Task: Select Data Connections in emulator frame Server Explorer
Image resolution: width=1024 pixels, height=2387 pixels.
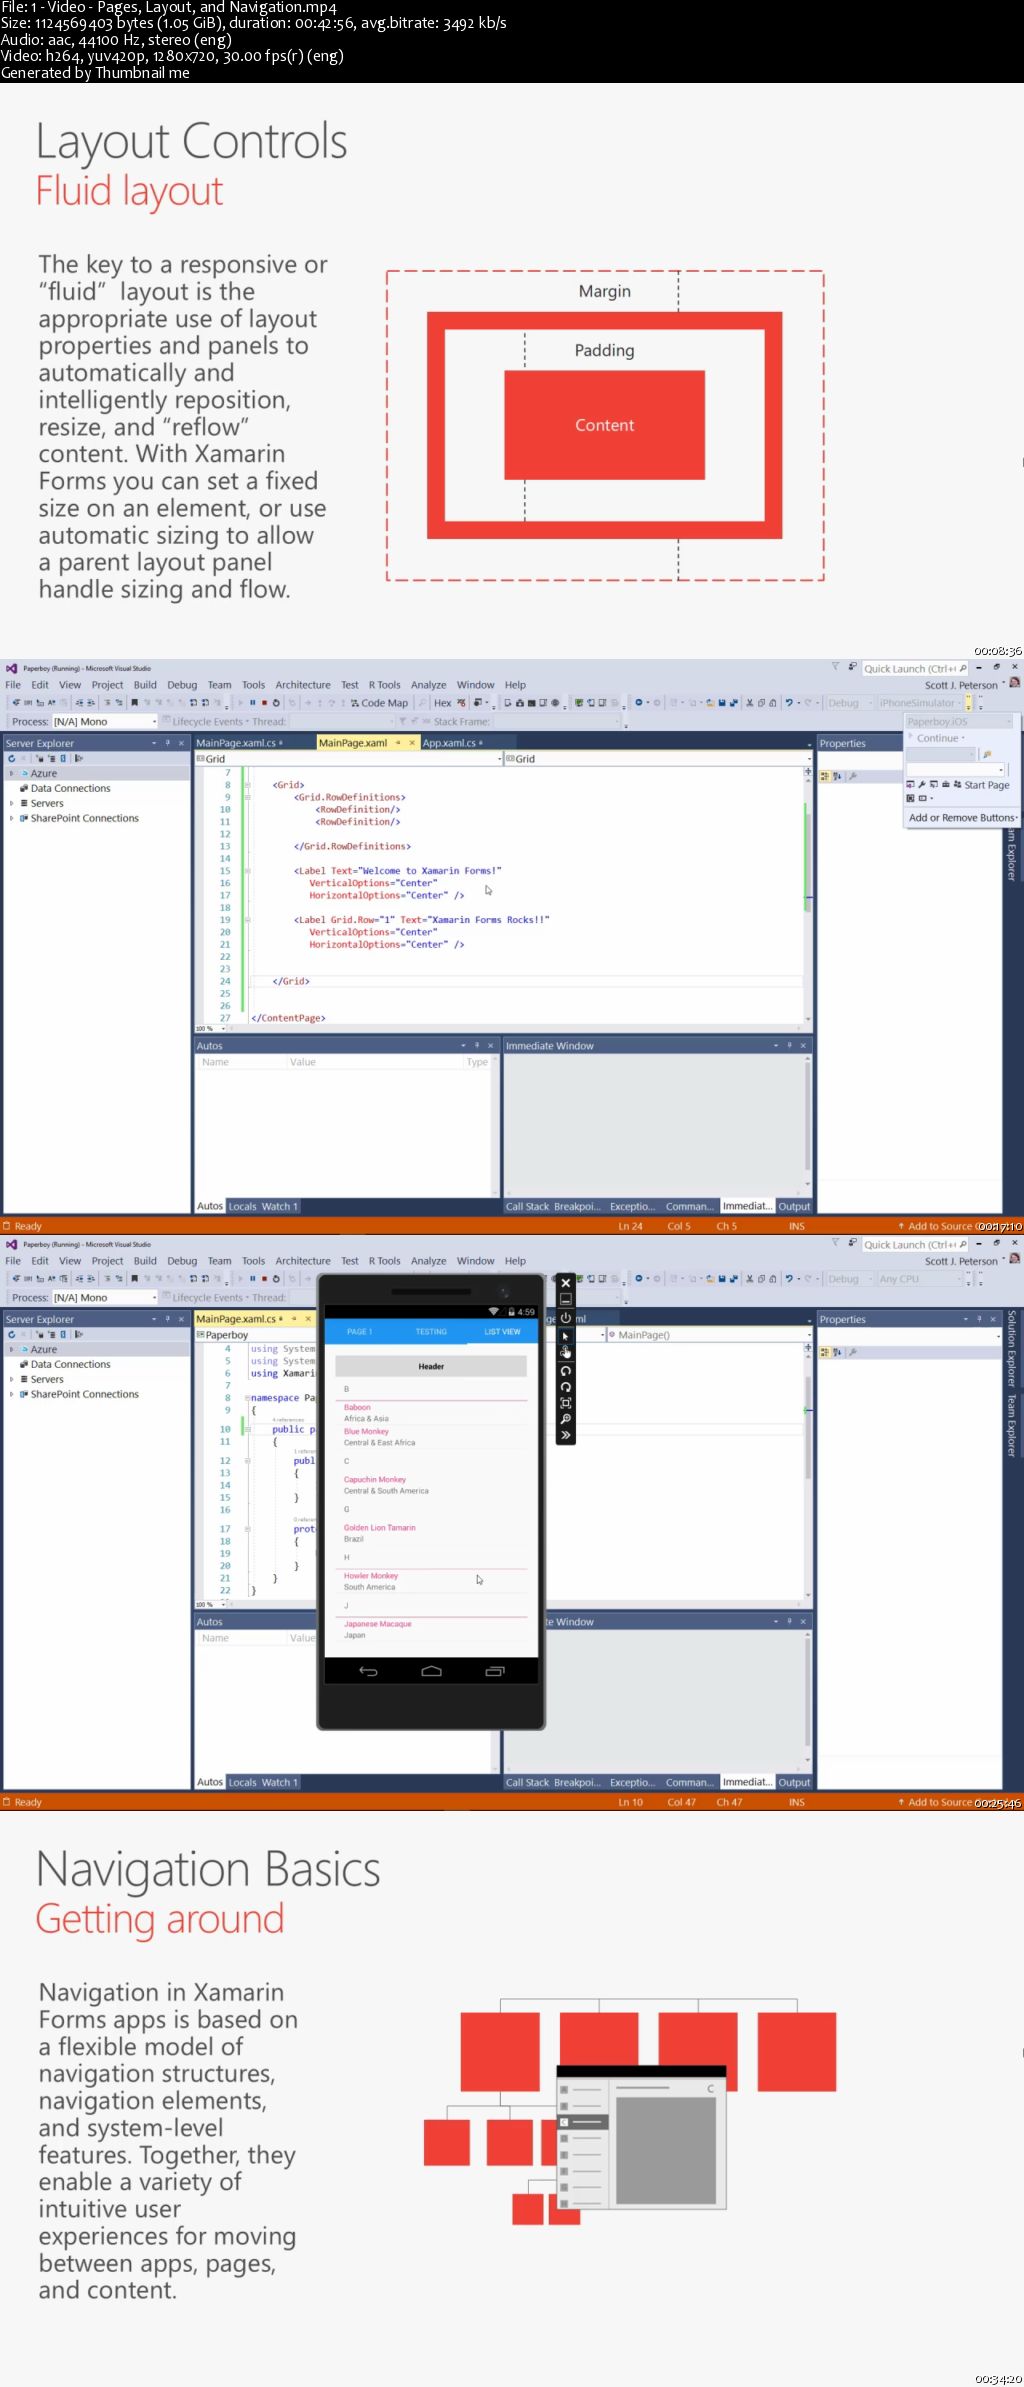Action: (x=70, y=1364)
